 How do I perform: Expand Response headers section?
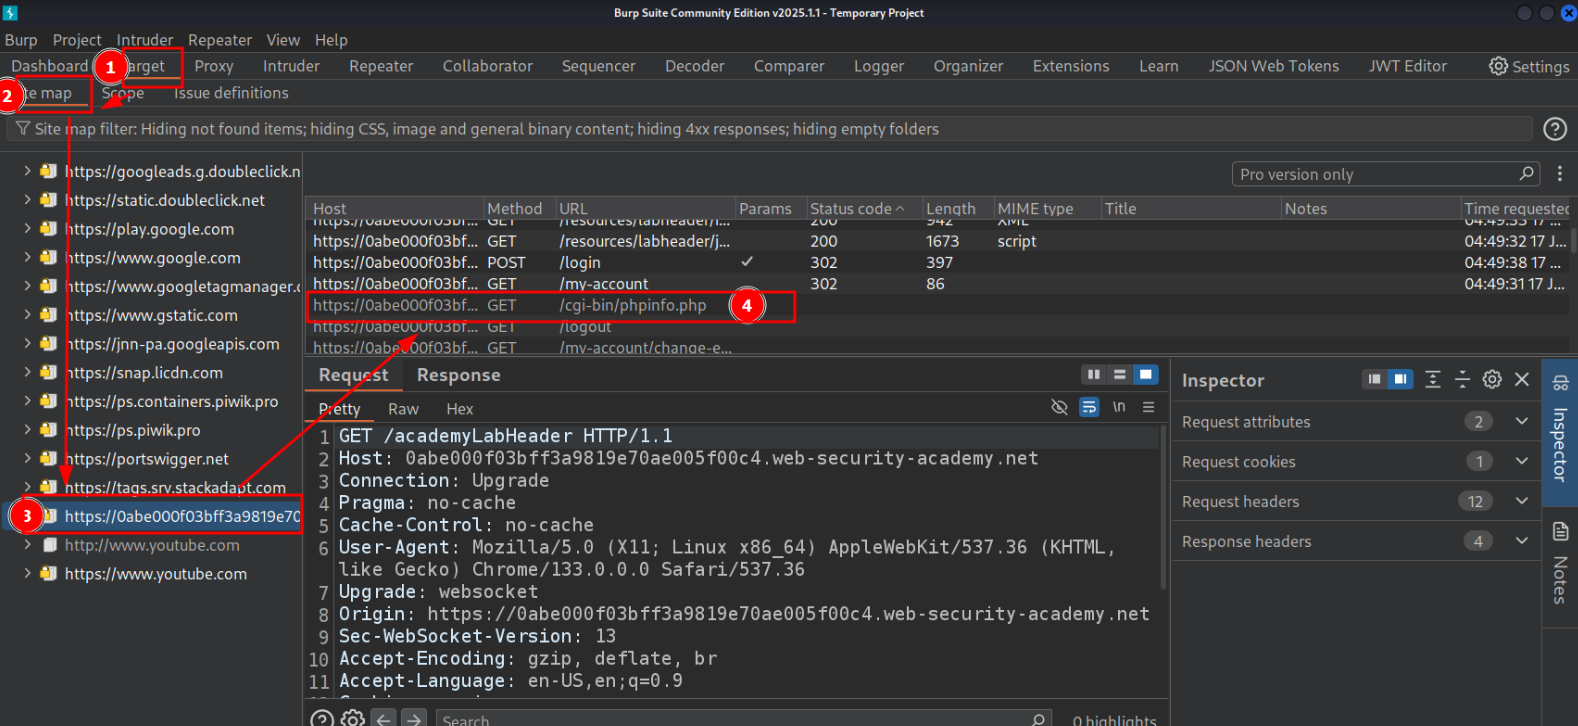(x=1522, y=541)
